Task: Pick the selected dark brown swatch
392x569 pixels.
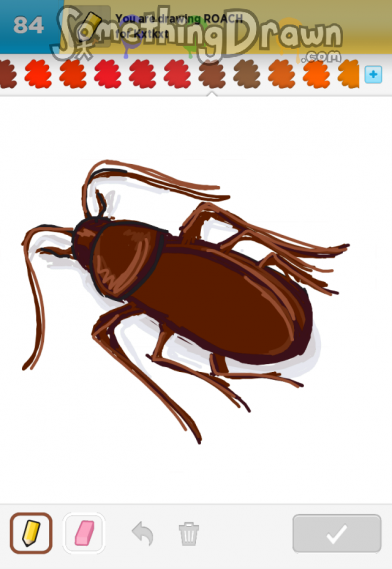Action: 212,74
